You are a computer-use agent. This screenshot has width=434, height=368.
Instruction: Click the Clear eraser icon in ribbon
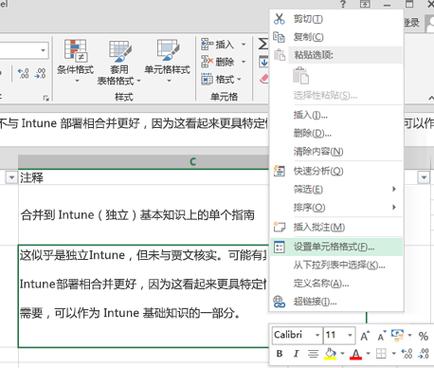click(264, 79)
